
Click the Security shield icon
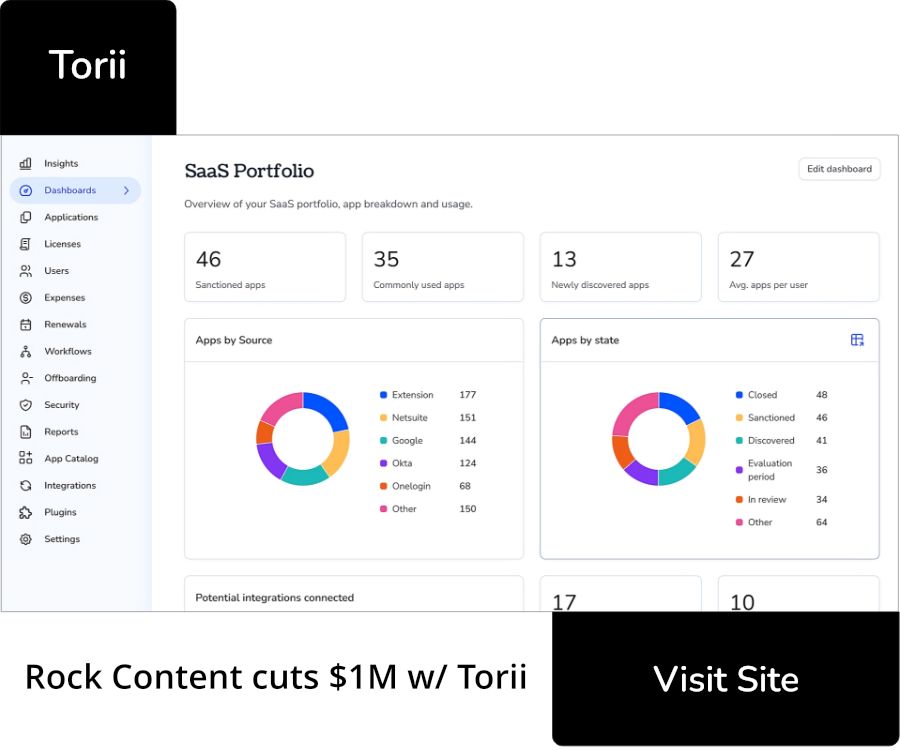coord(25,405)
